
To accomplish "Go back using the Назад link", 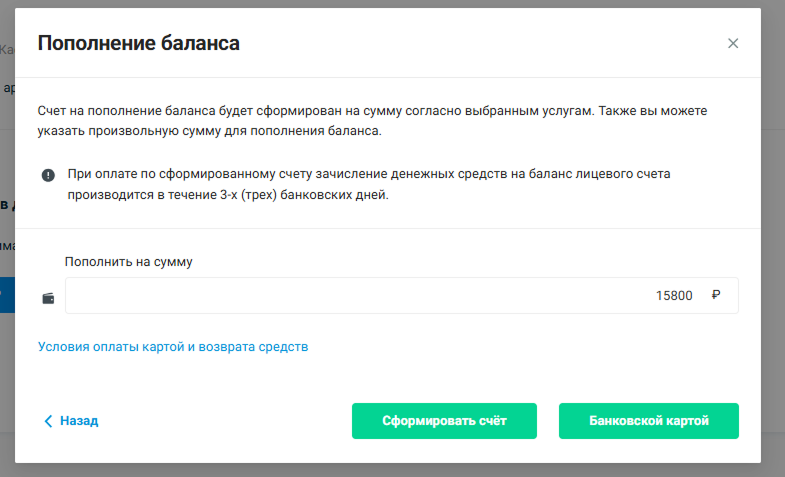I will tap(79, 421).
